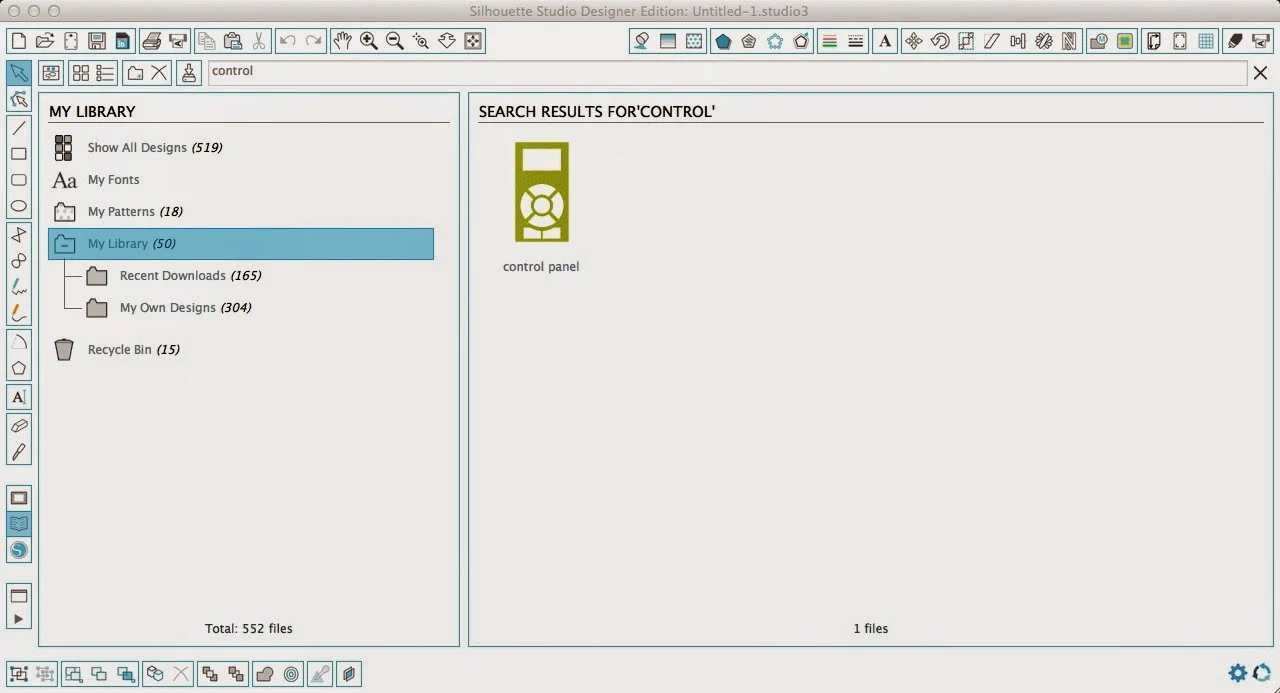The width and height of the screenshot is (1280, 693).
Task: Click the new folder icon in library toolbar
Action: coord(135,73)
